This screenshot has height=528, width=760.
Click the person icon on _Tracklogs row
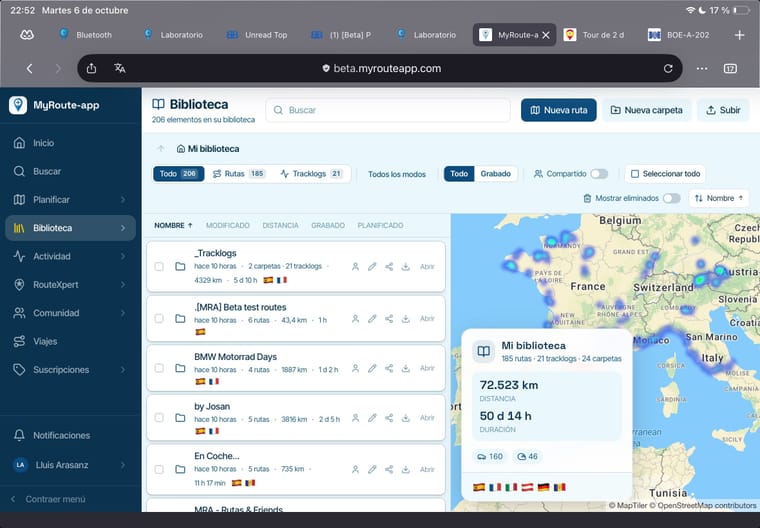355,266
